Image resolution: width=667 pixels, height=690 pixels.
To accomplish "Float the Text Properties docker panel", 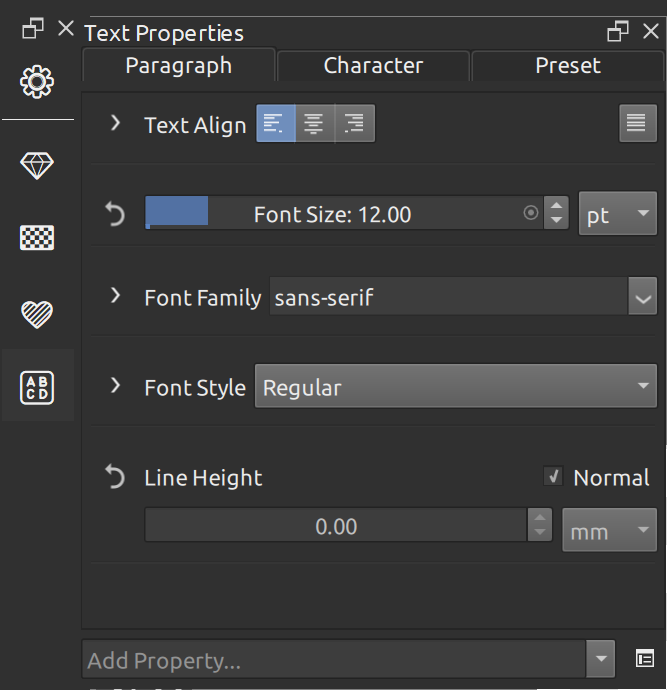I will click(618, 31).
